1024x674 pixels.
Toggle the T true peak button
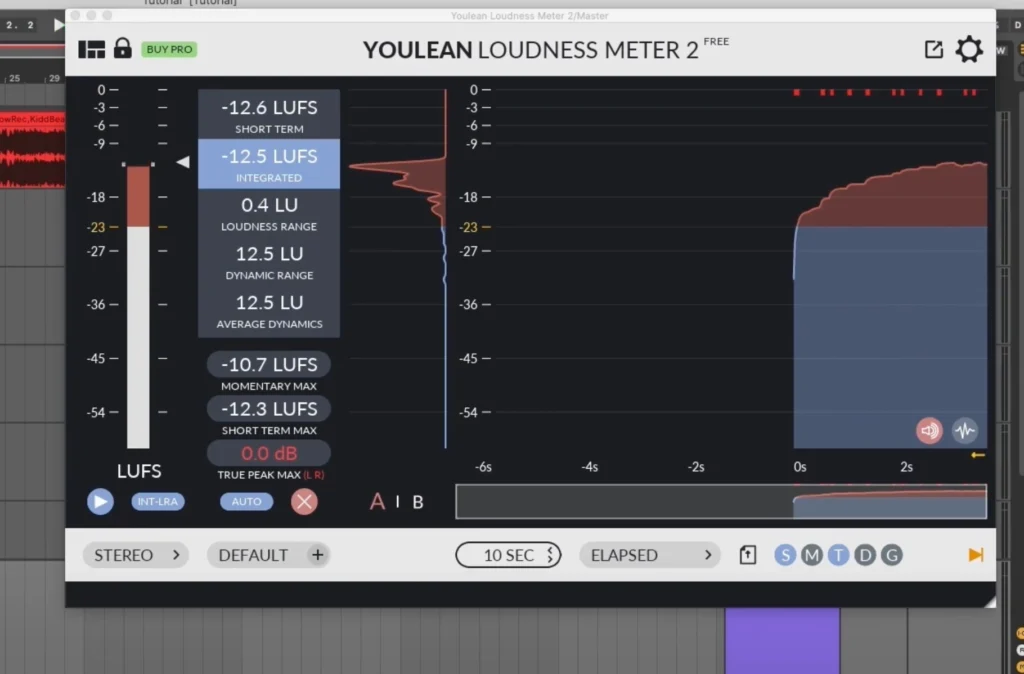coord(838,555)
